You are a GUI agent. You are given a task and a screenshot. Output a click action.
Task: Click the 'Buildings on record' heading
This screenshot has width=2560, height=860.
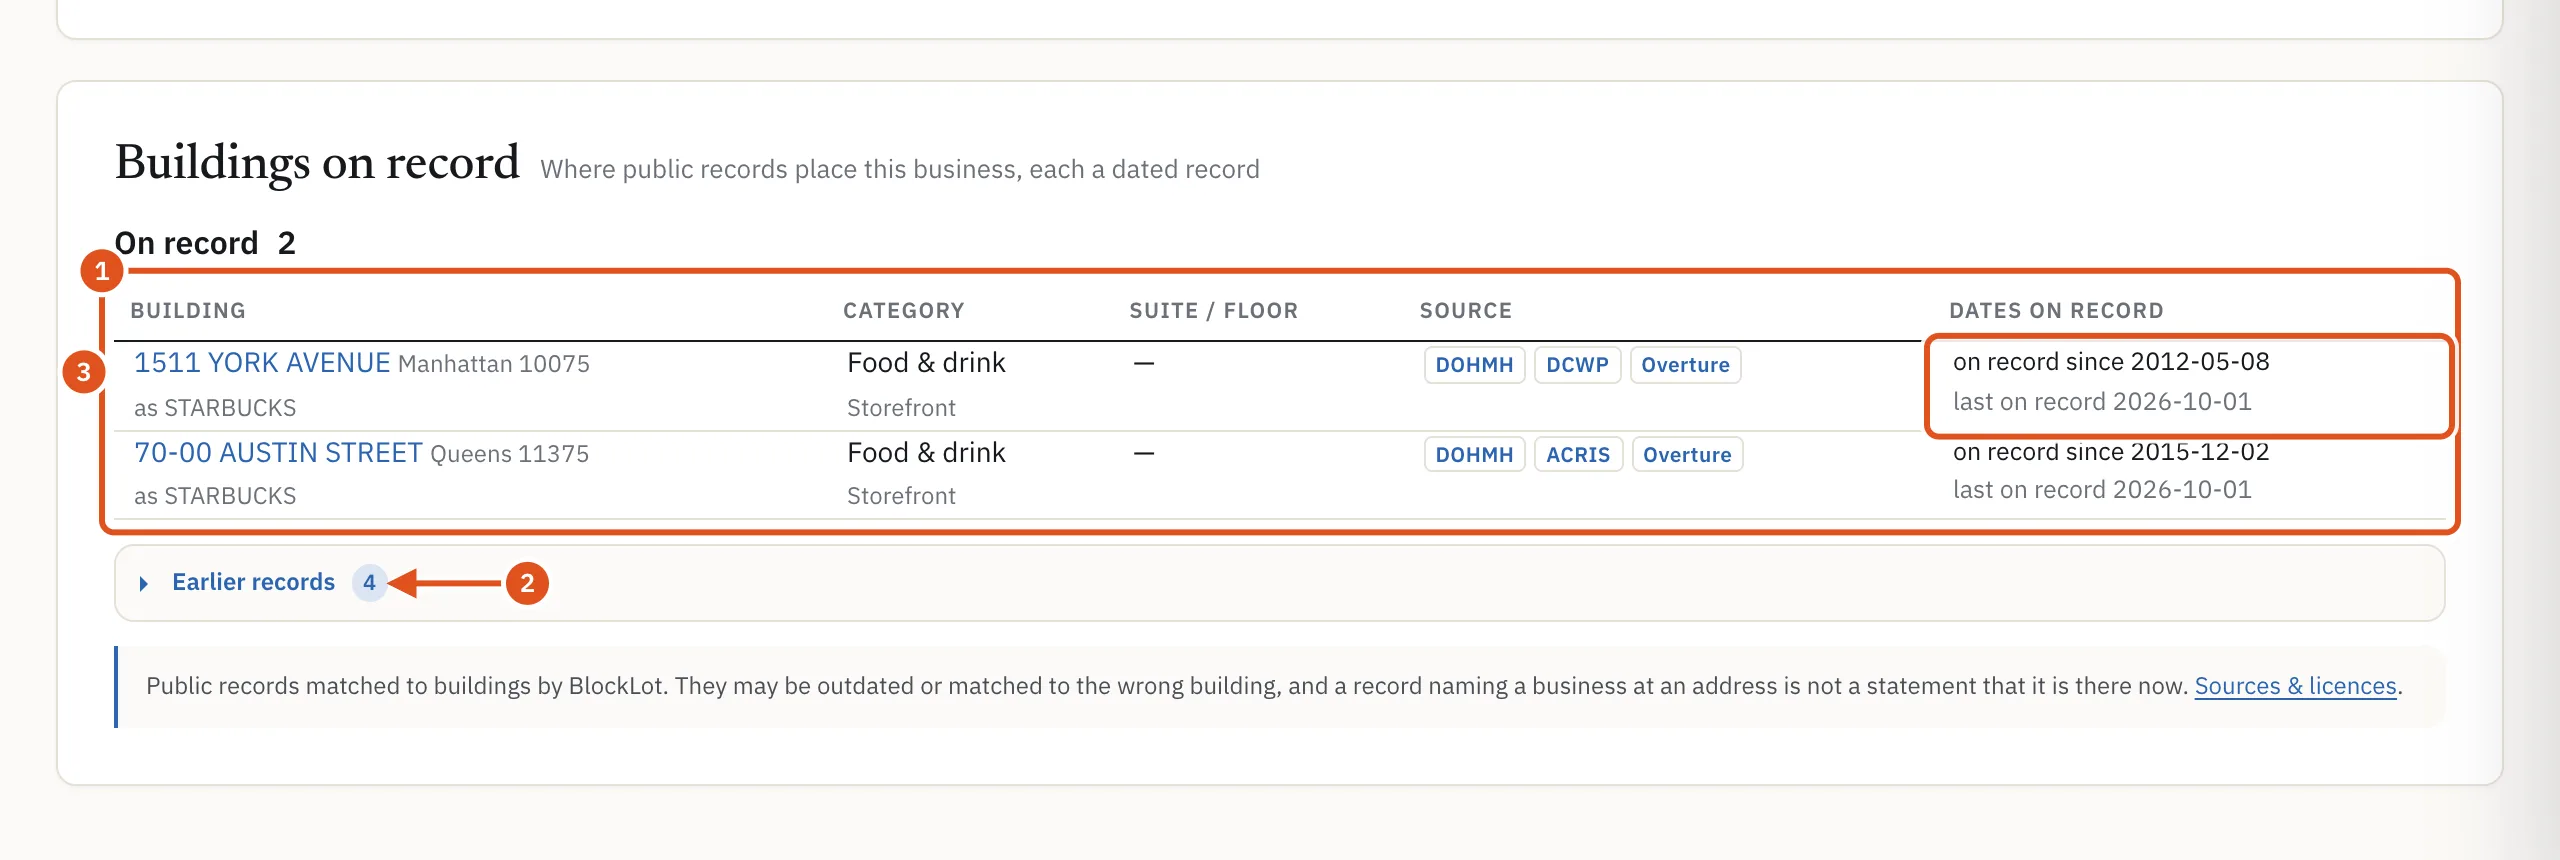317,162
